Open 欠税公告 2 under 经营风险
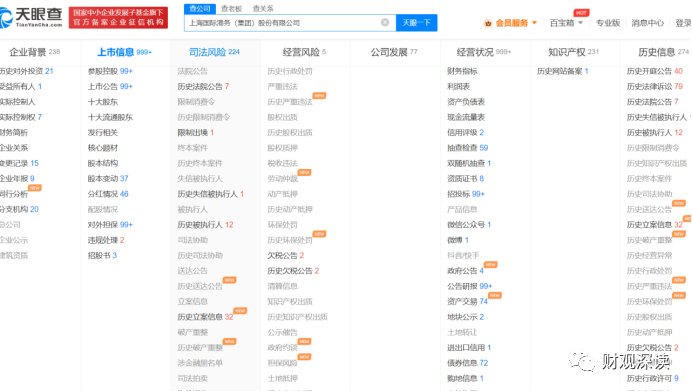692x392 pixels. pyautogui.click(x=286, y=256)
